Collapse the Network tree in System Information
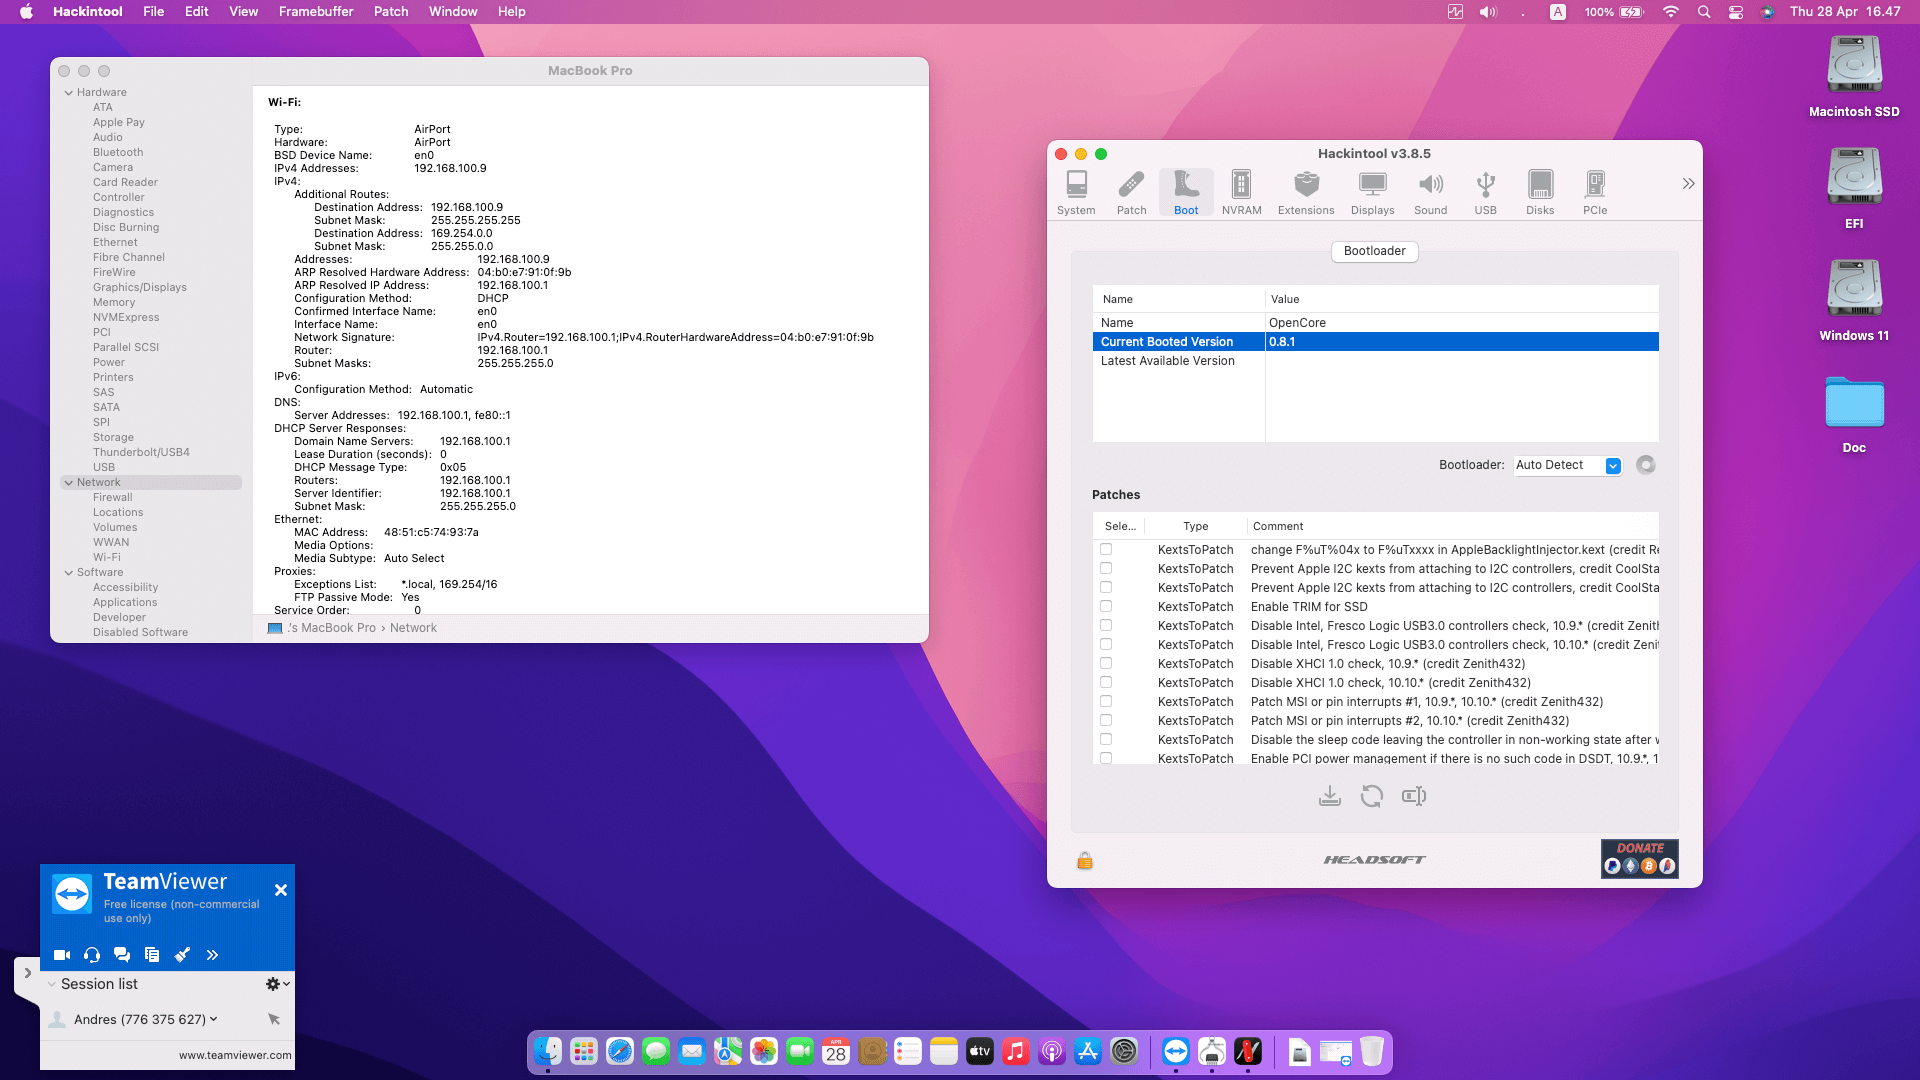The width and height of the screenshot is (1920, 1080). point(69,483)
